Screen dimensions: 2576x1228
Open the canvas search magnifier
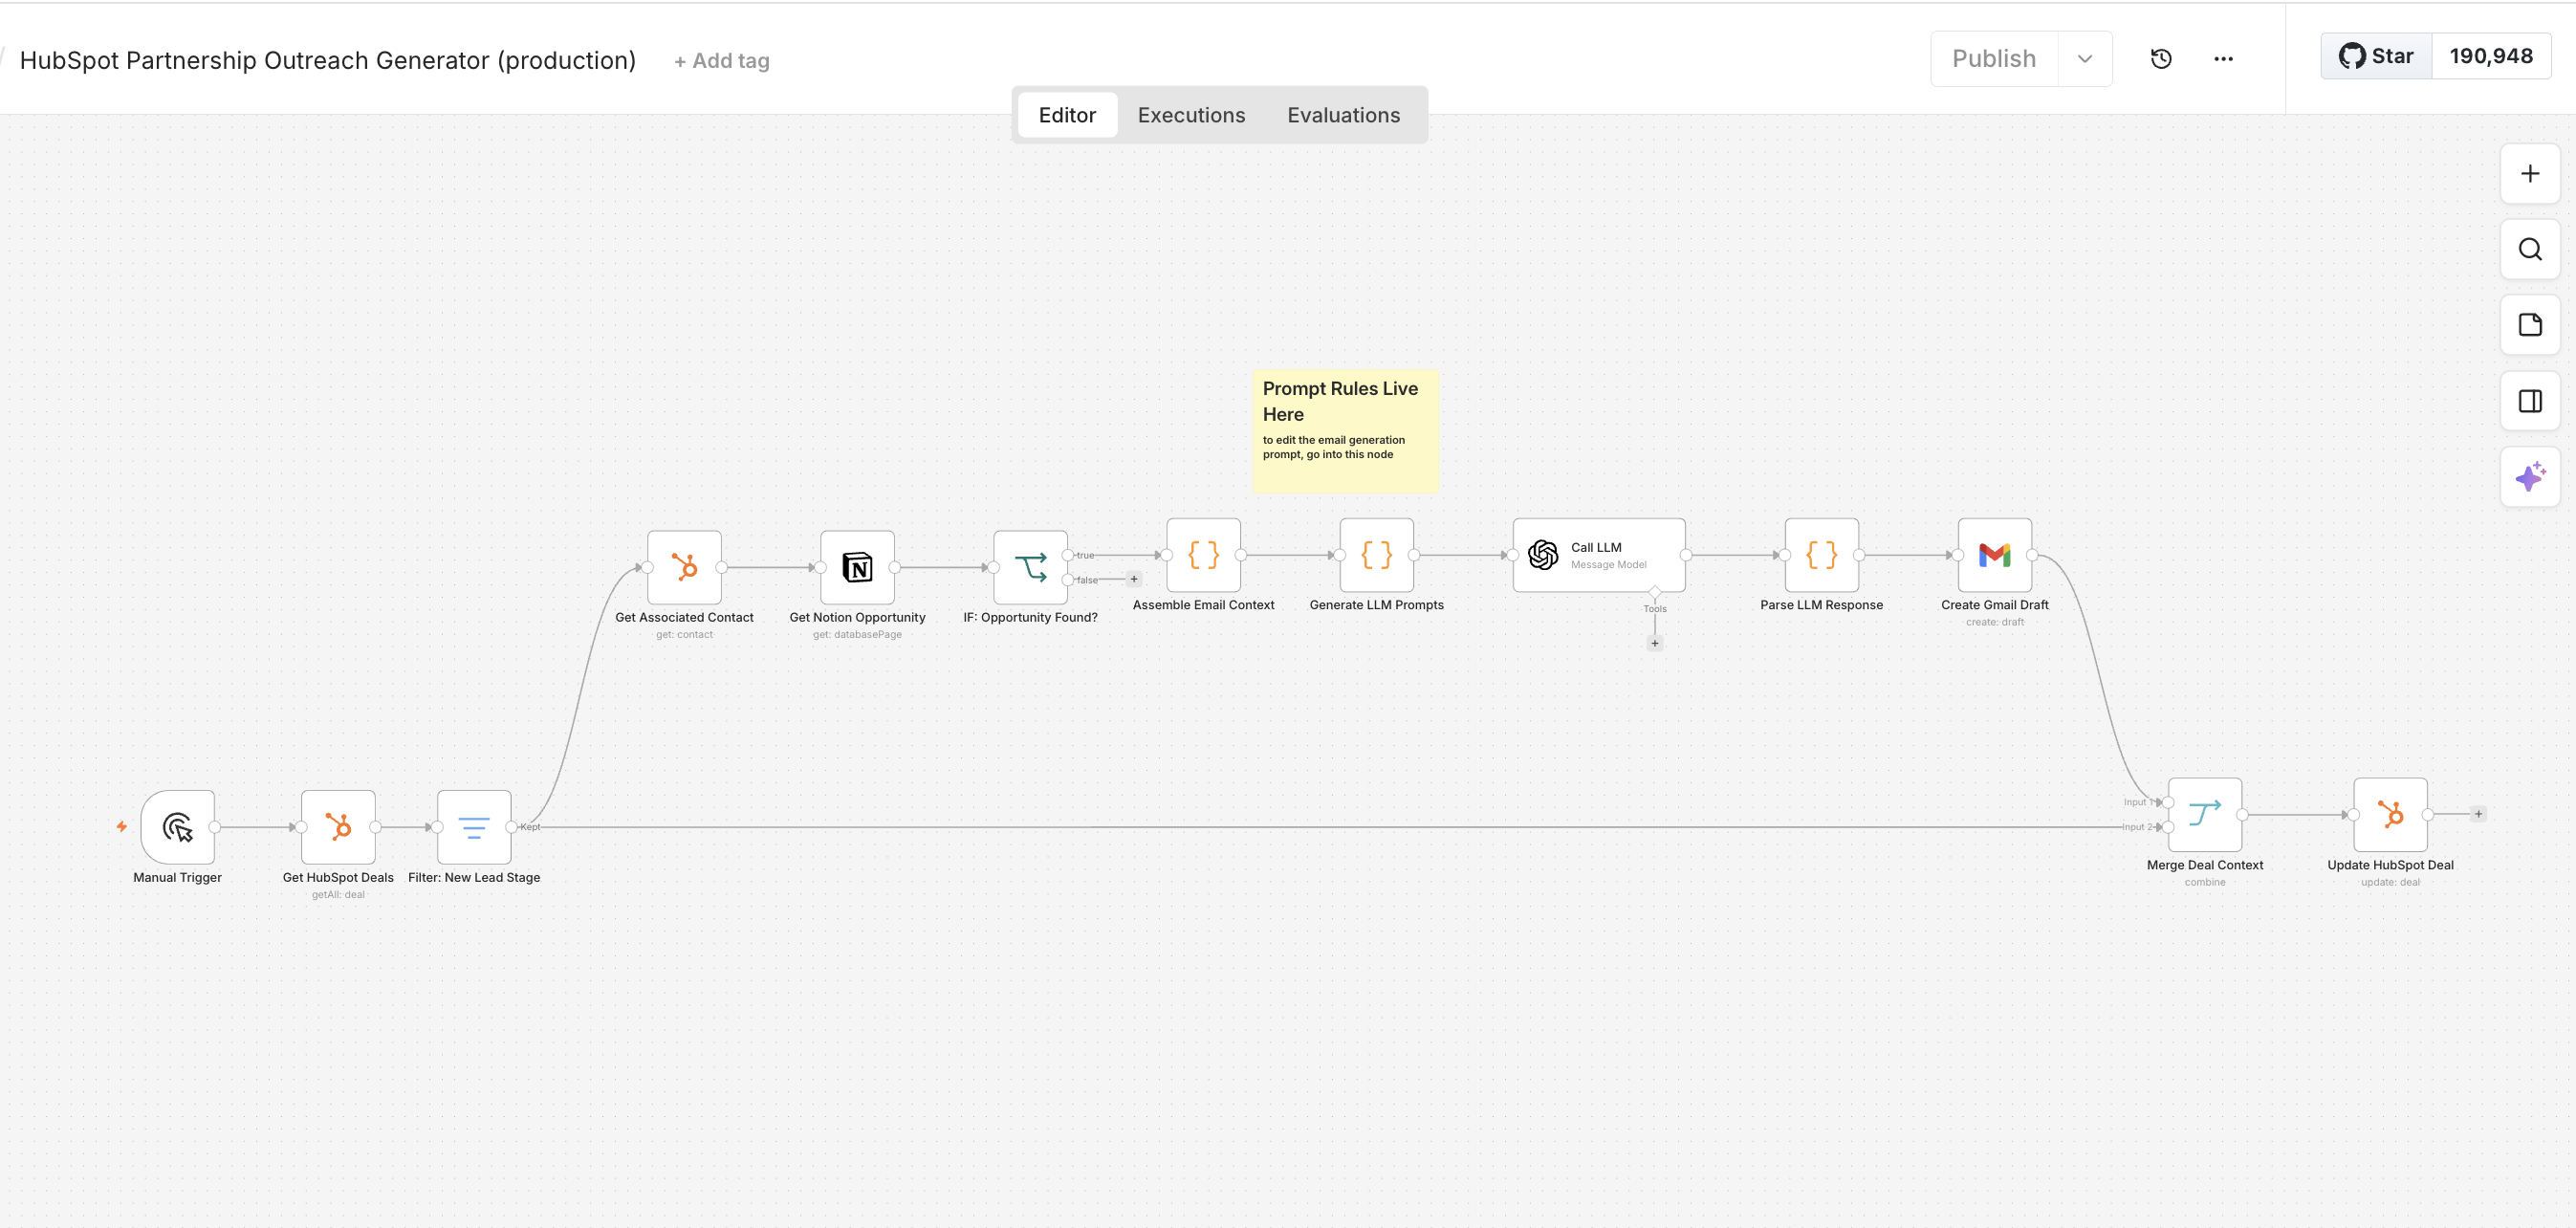click(2530, 249)
